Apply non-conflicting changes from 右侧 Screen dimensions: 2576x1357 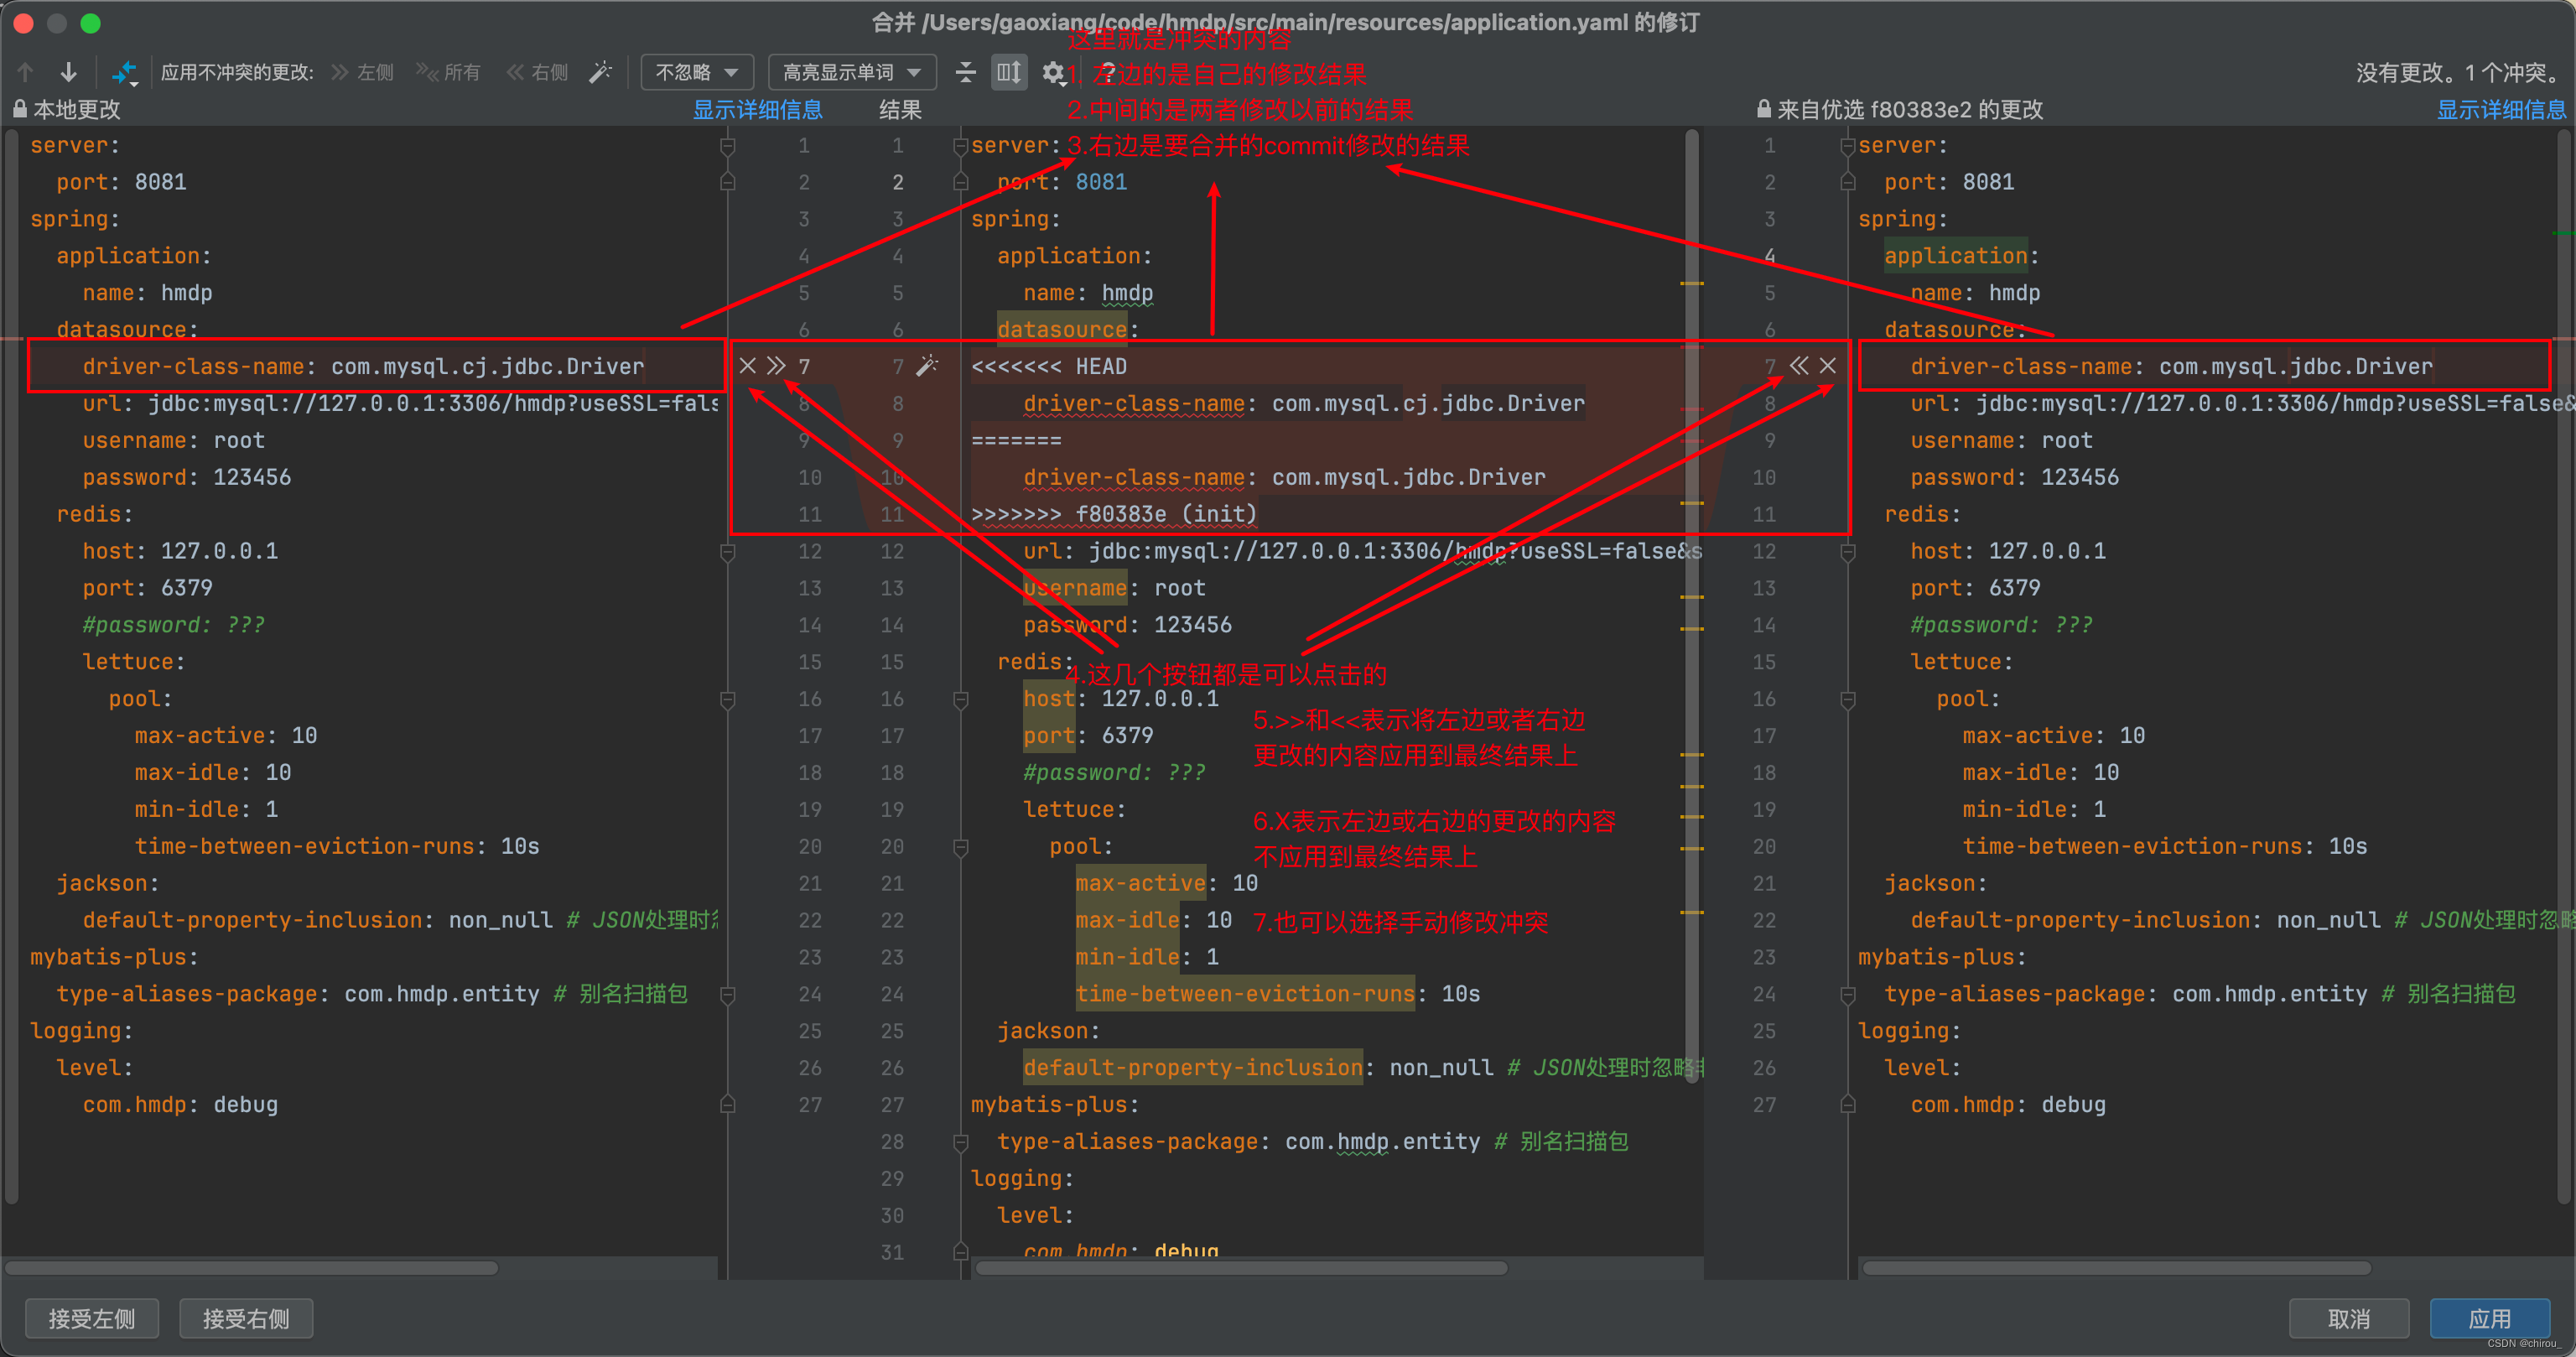(x=537, y=72)
